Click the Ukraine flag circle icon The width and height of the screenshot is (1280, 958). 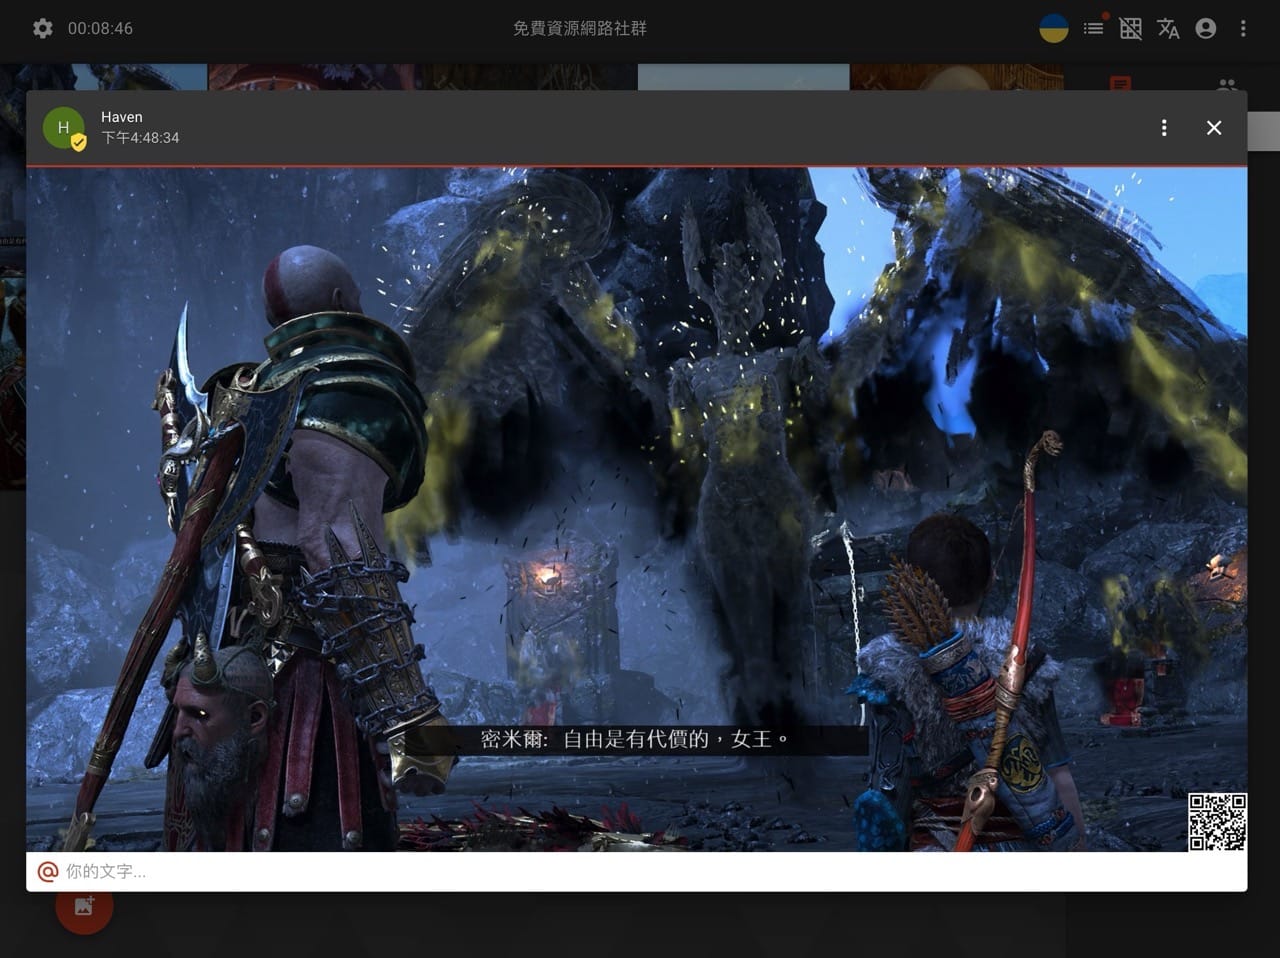pyautogui.click(x=1054, y=28)
